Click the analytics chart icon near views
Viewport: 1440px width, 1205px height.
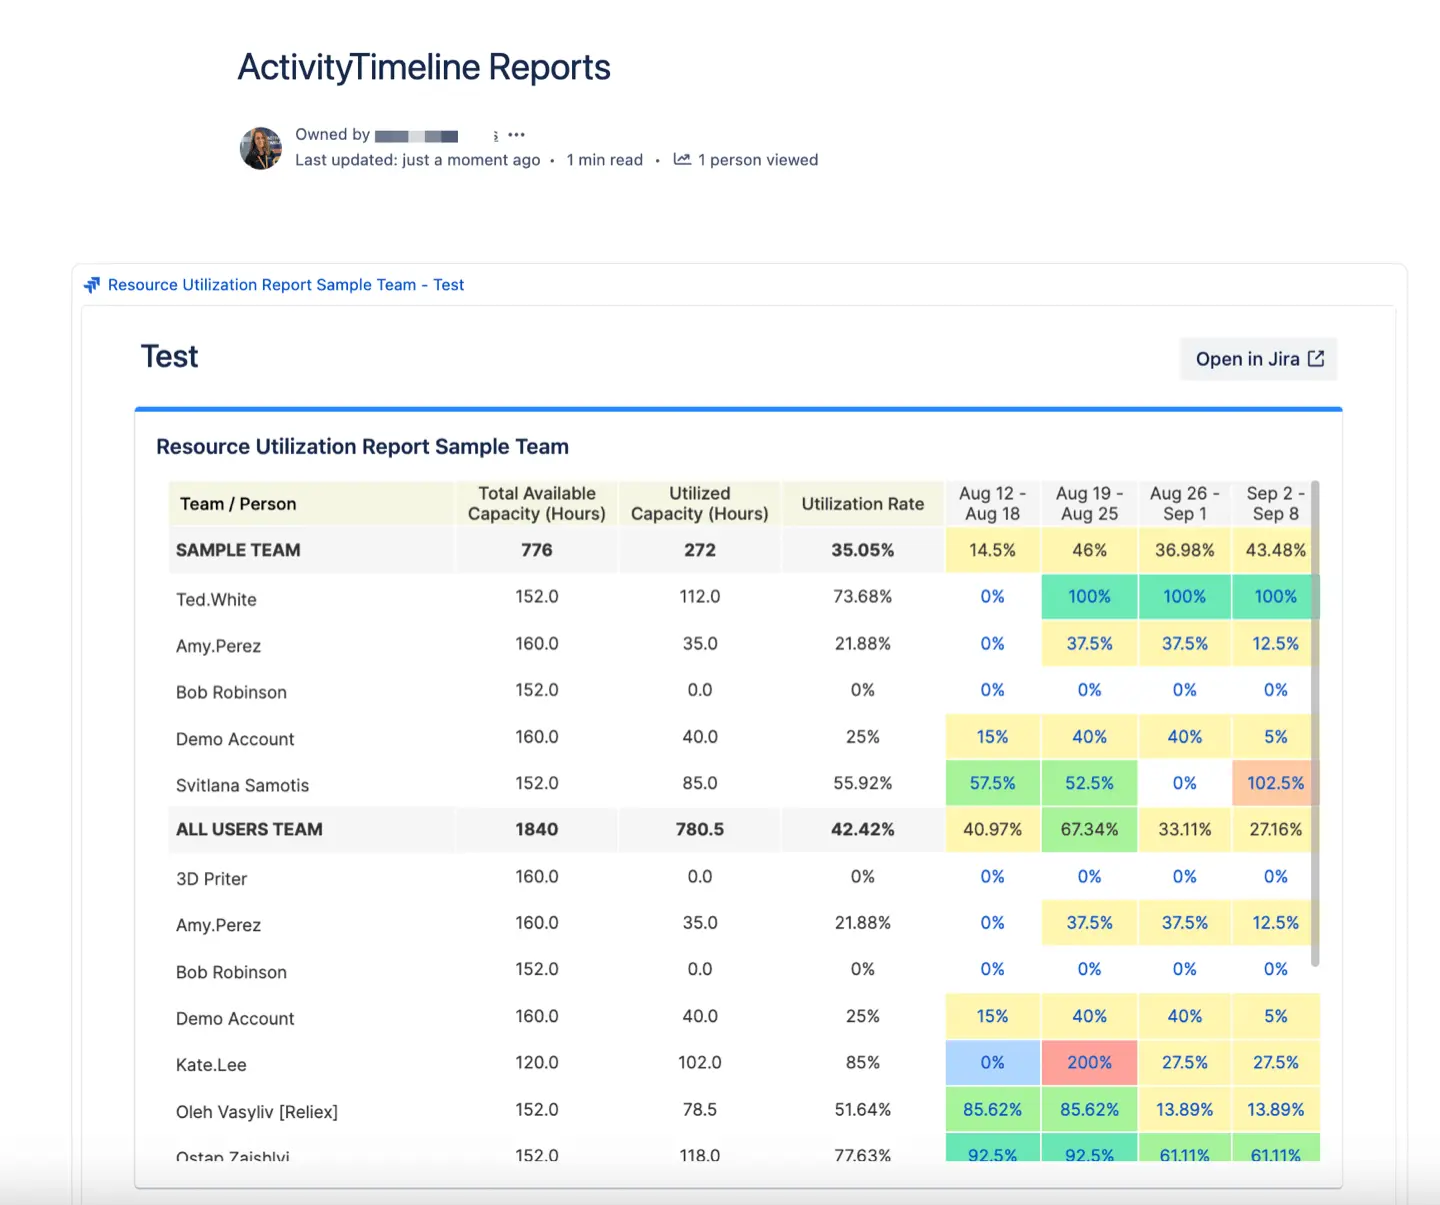pos(682,160)
